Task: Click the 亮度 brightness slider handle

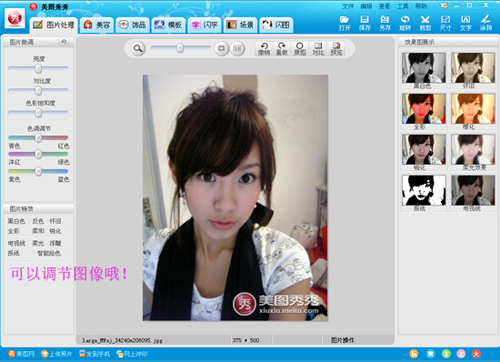Action: pyautogui.click(x=38, y=68)
